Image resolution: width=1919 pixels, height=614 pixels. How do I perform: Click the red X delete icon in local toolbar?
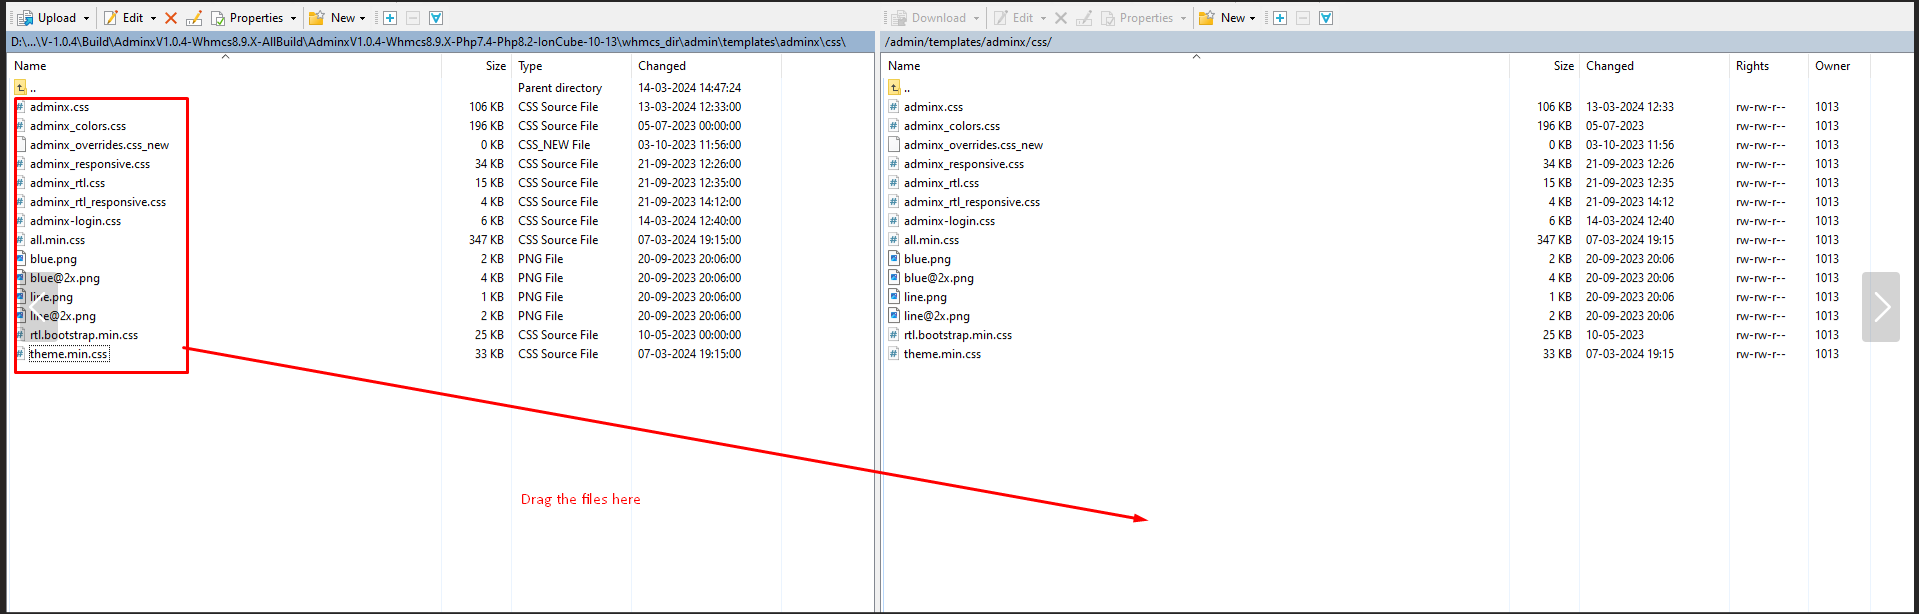coord(171,18)
